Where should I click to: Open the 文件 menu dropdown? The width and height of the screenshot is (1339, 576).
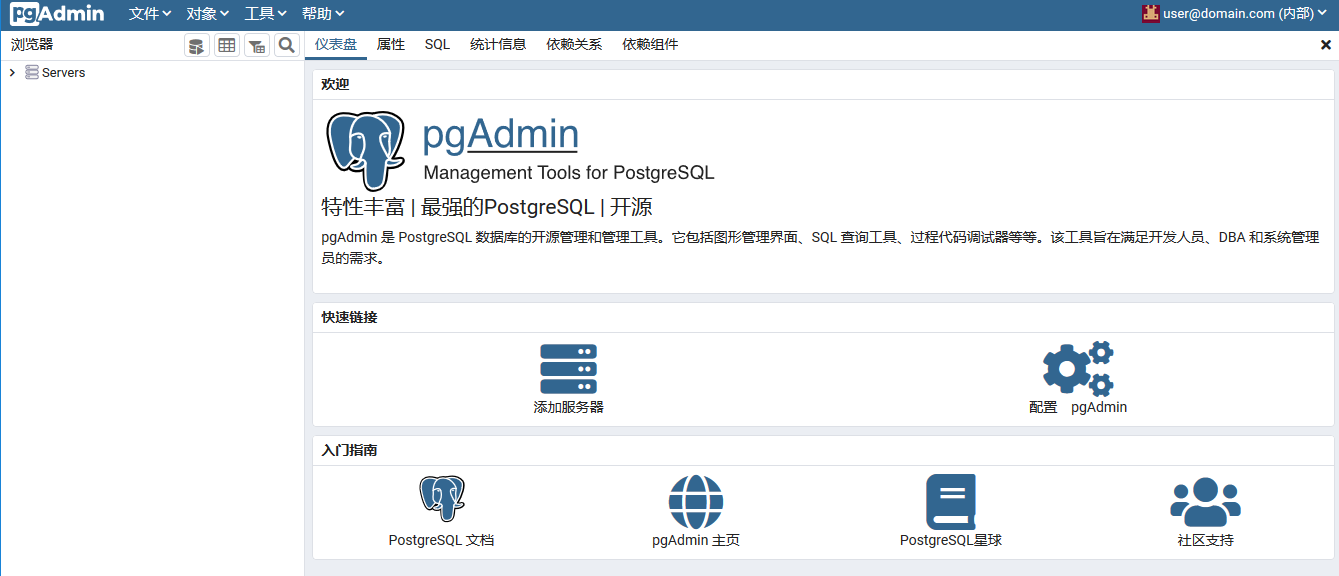click(148, 14)
